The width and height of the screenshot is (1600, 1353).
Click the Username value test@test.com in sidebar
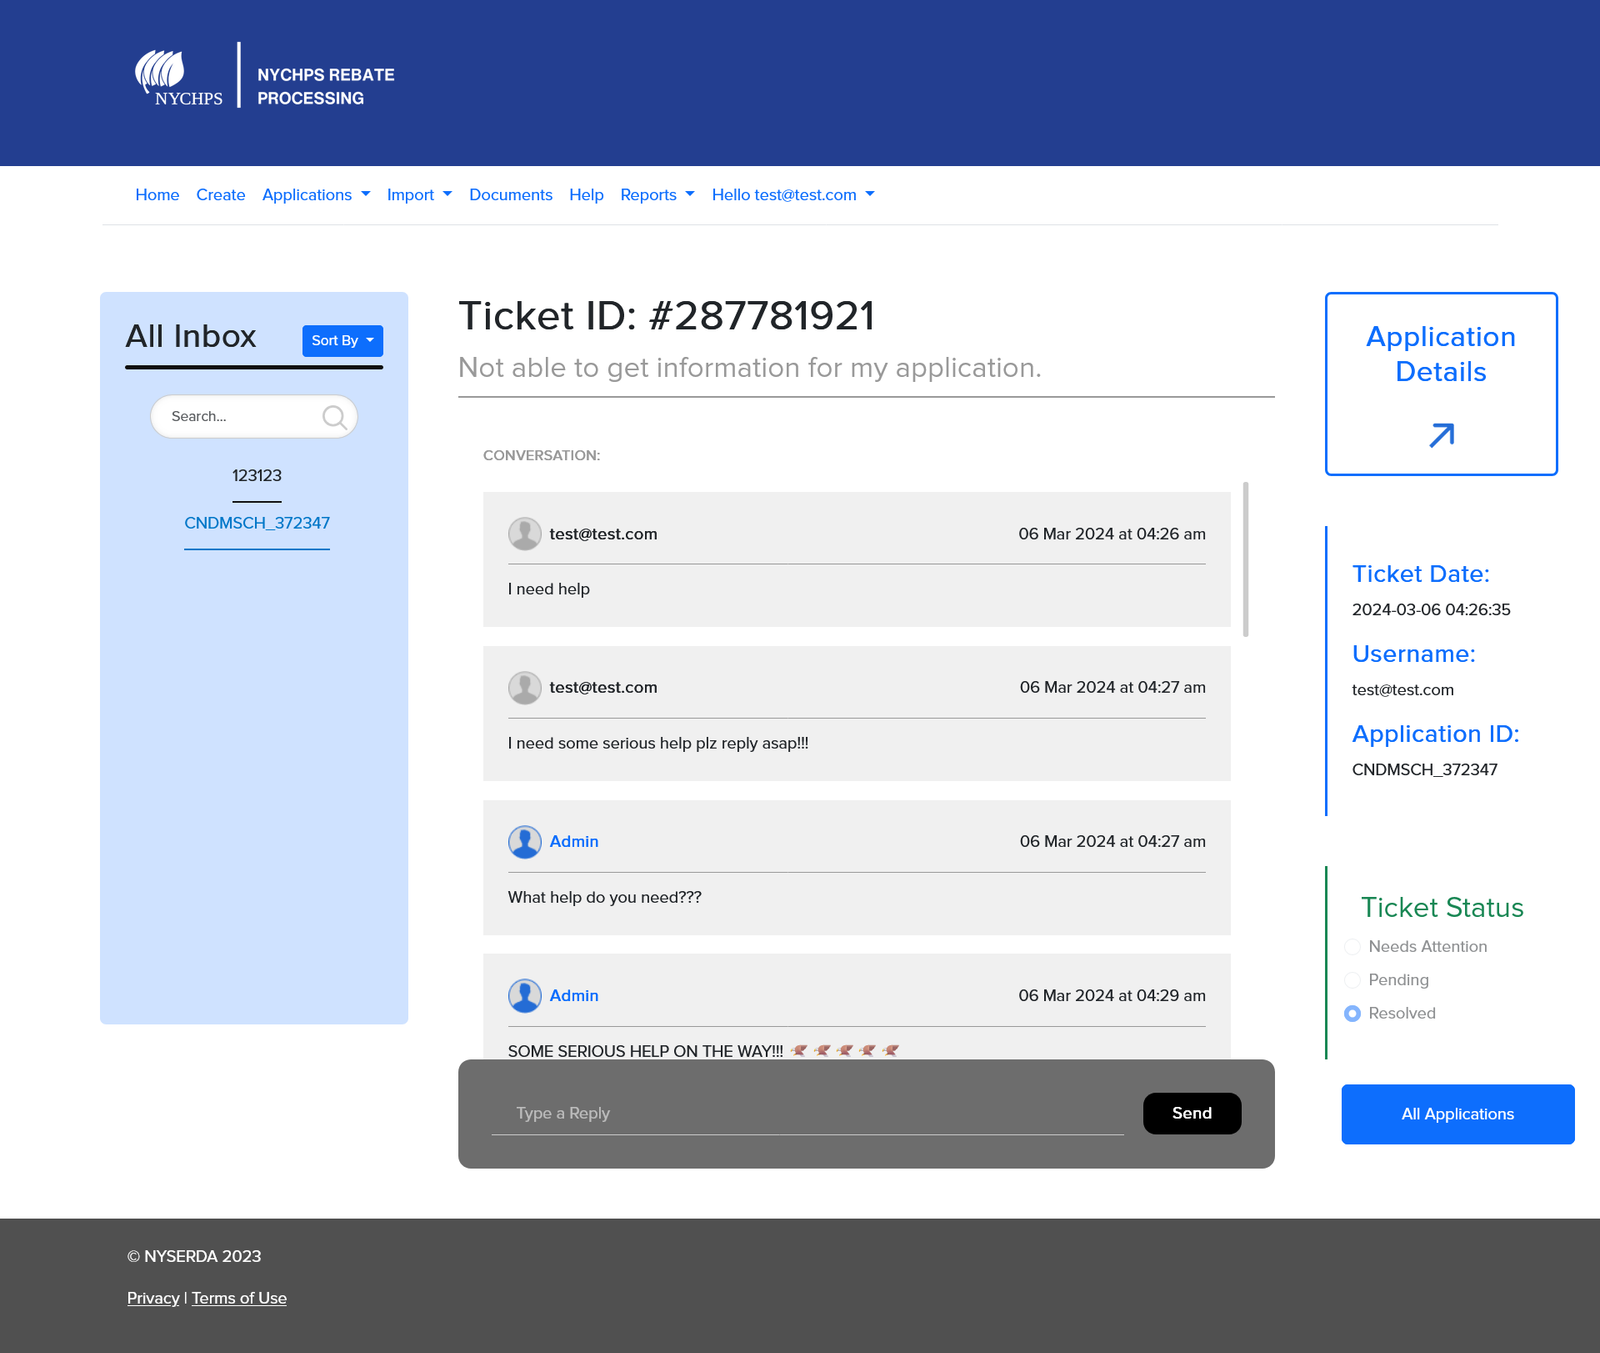[x=1403, y=690]
